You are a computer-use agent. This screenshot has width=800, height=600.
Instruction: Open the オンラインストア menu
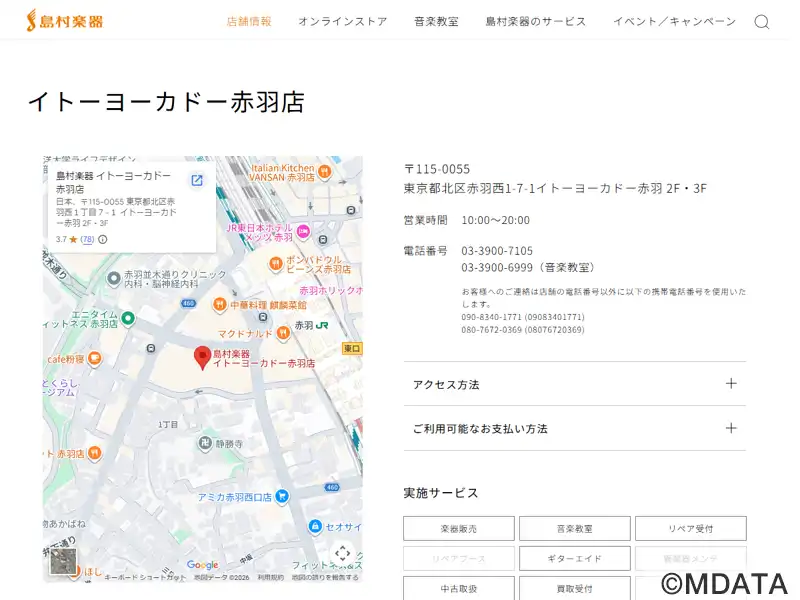pos(342,21)
